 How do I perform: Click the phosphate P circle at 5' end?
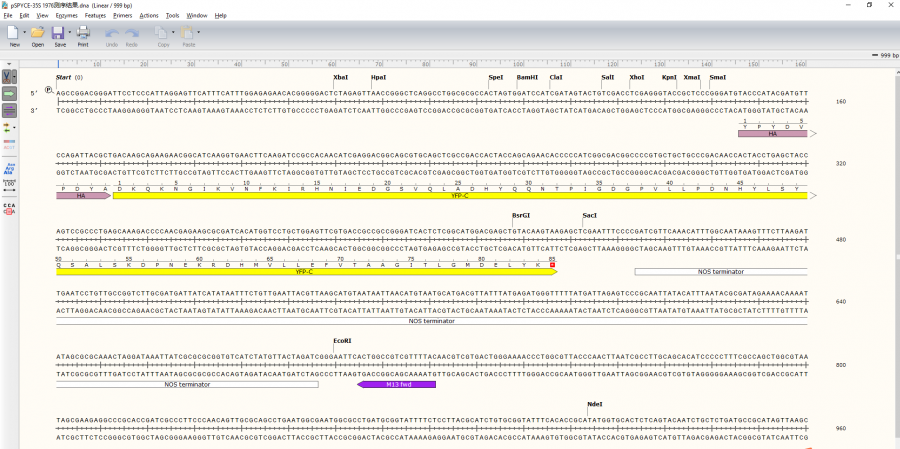tap(49, 90)
